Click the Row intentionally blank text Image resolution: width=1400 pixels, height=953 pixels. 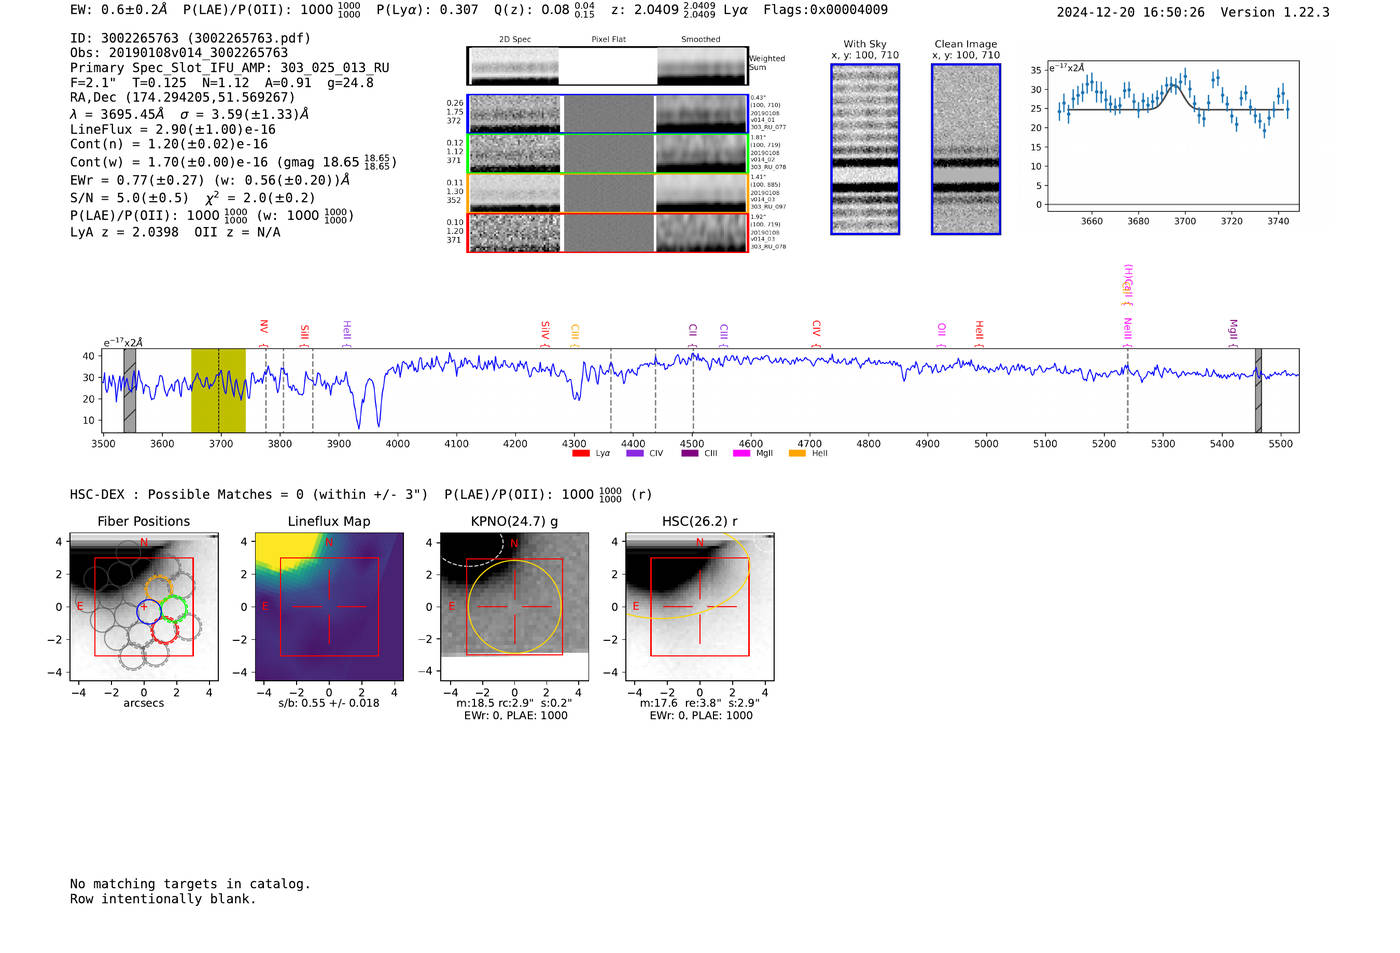[163, 899]
